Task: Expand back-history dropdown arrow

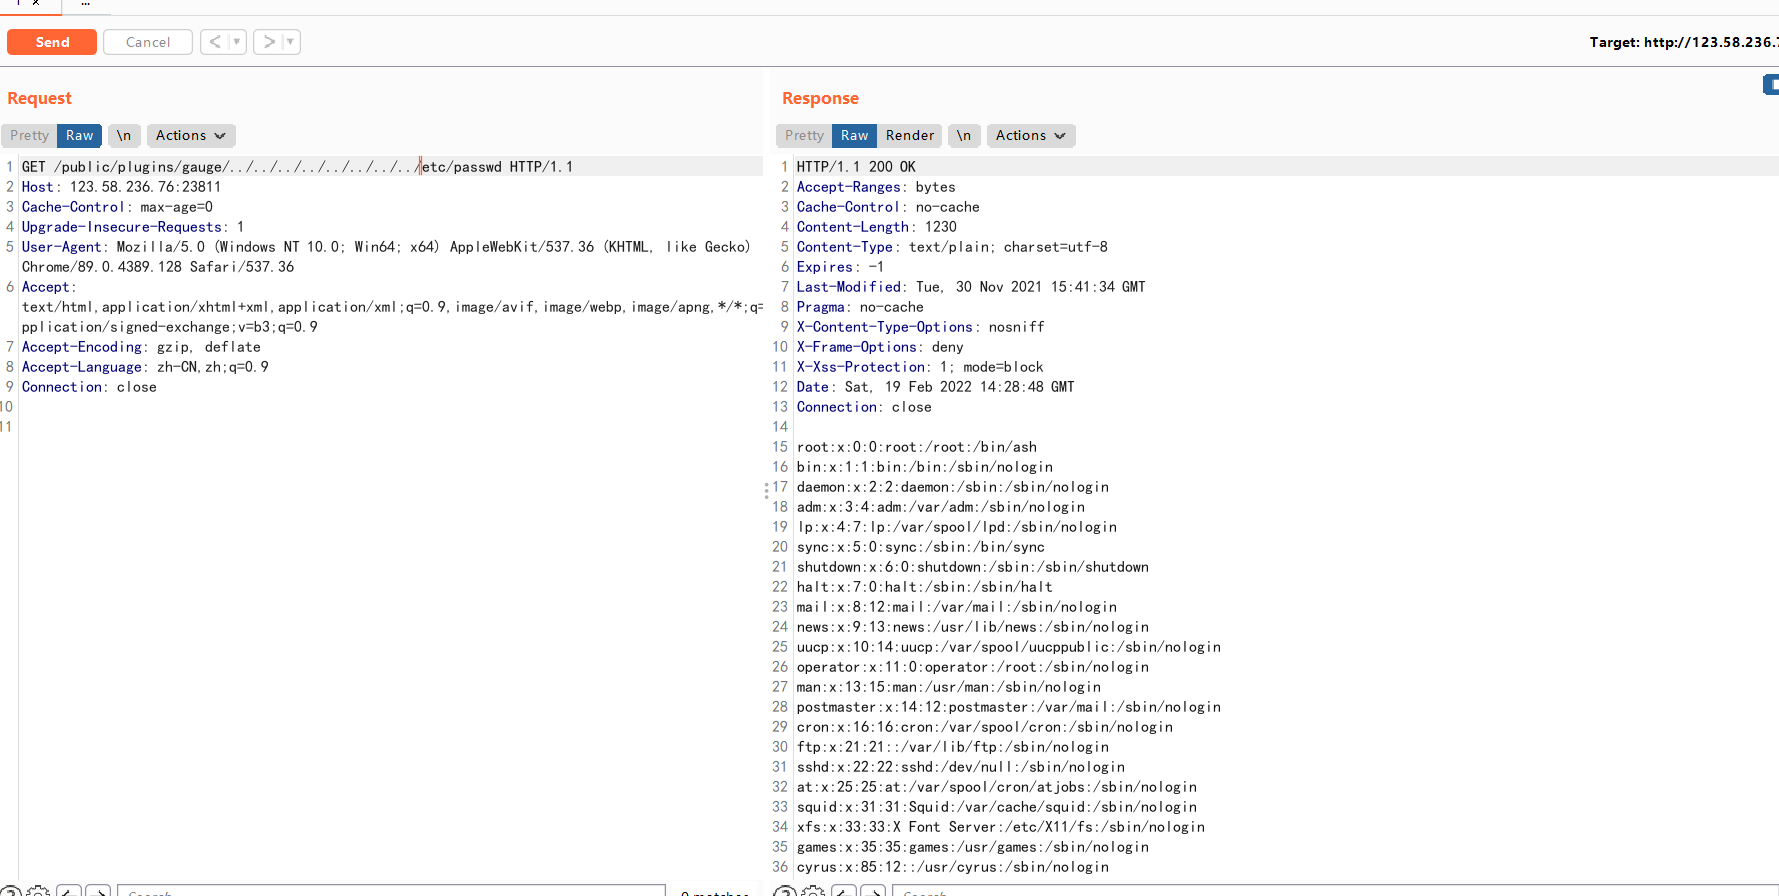Action: pyautogui.click(x=238, y=42)
